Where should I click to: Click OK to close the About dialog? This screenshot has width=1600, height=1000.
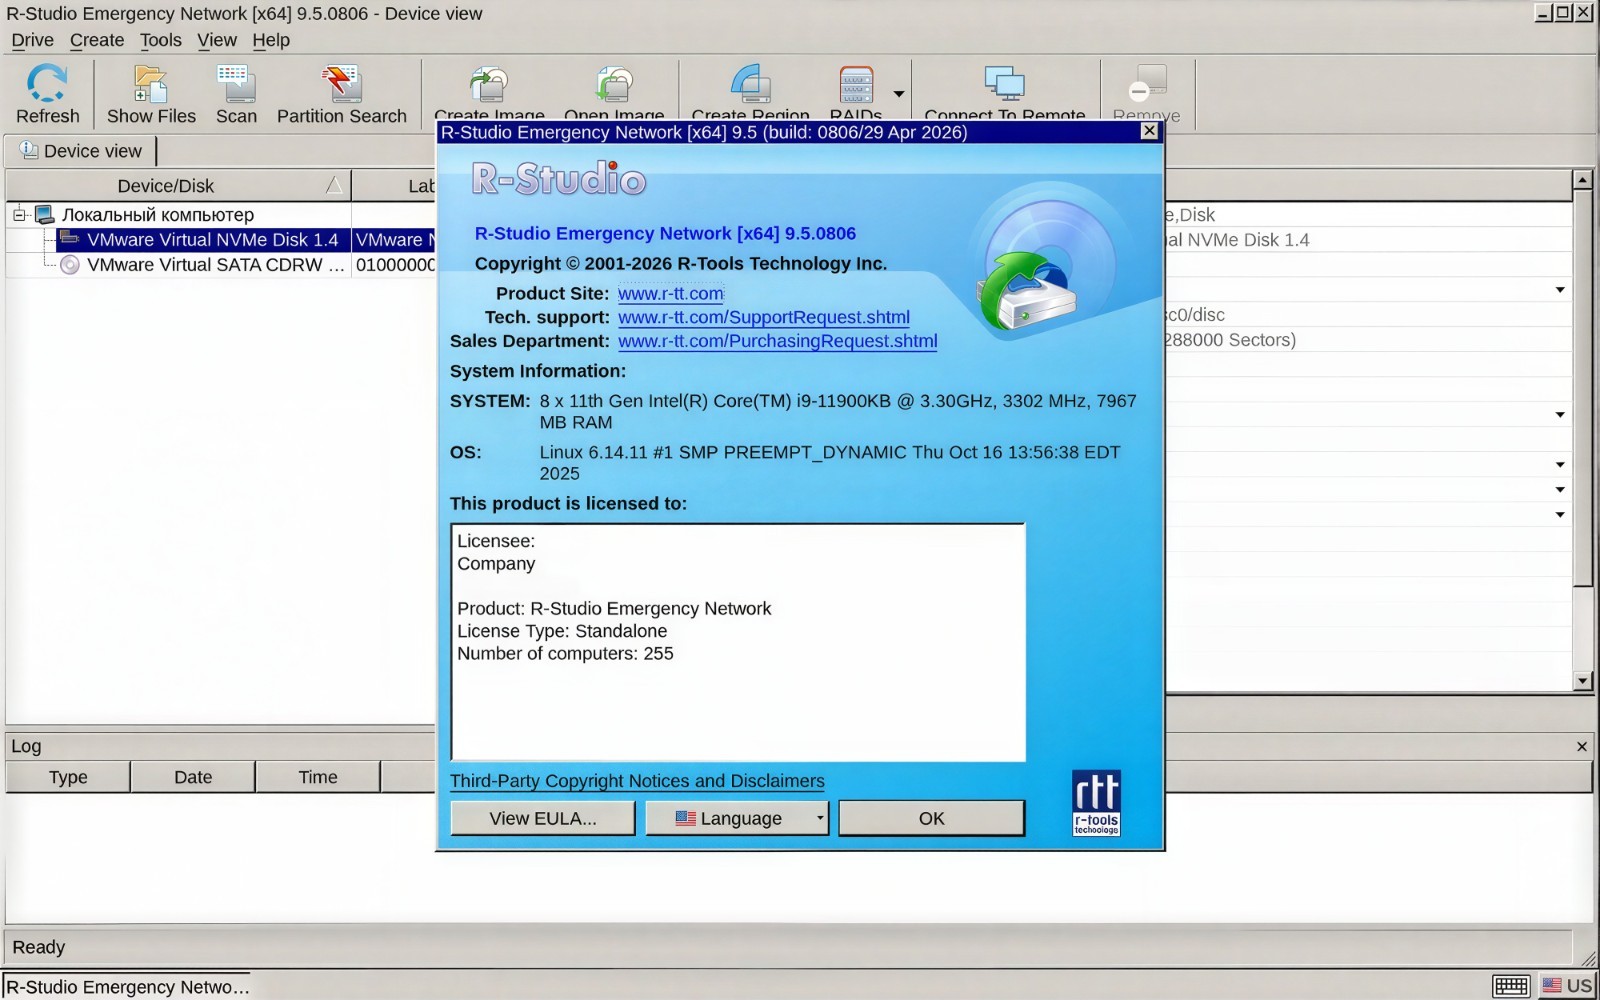(x=931, y=818)
